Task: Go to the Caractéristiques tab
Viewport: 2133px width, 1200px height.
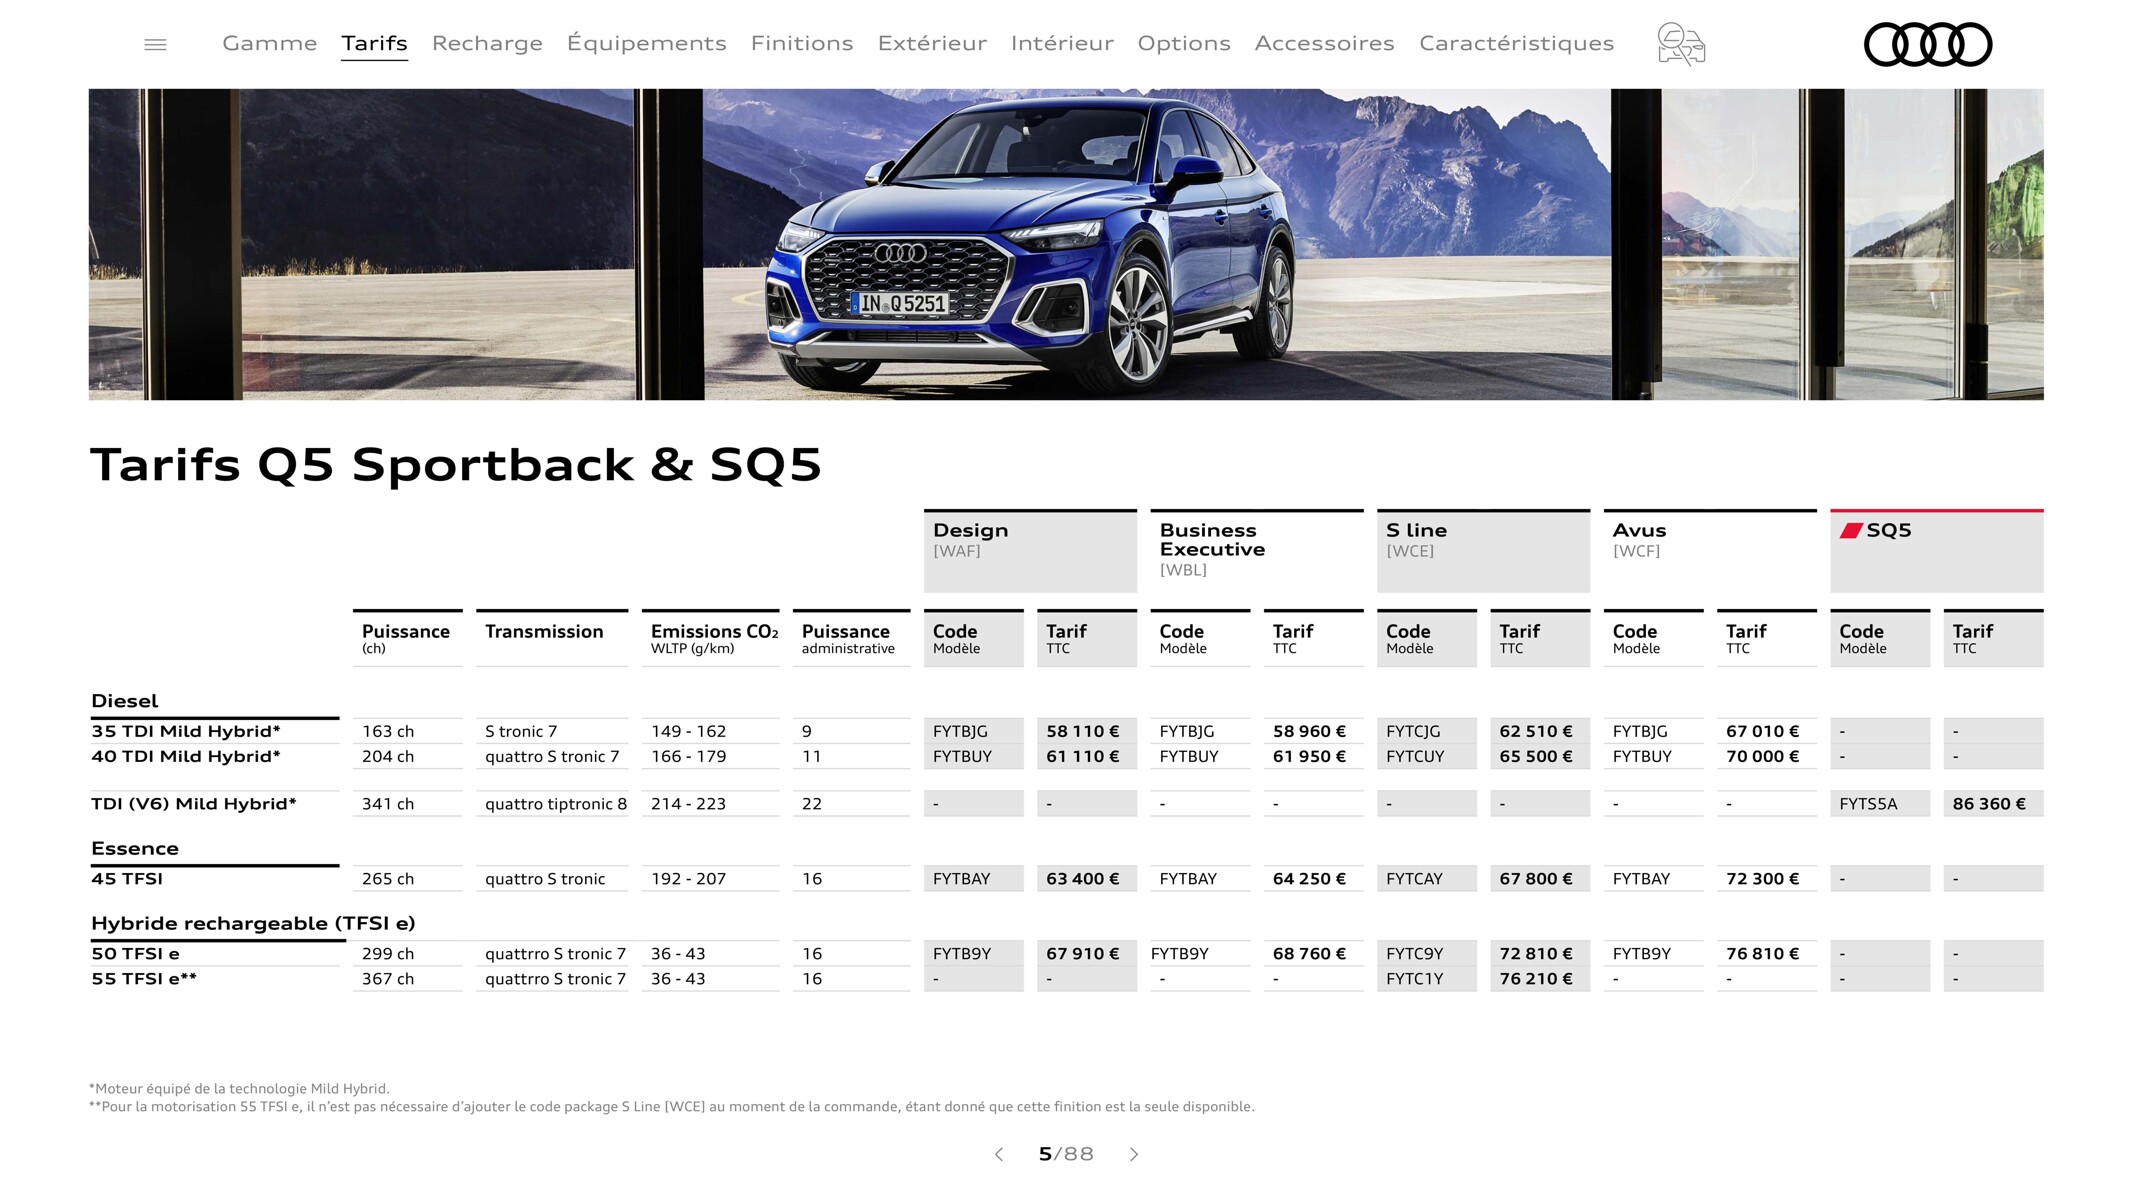Action: pos(1517,43)
